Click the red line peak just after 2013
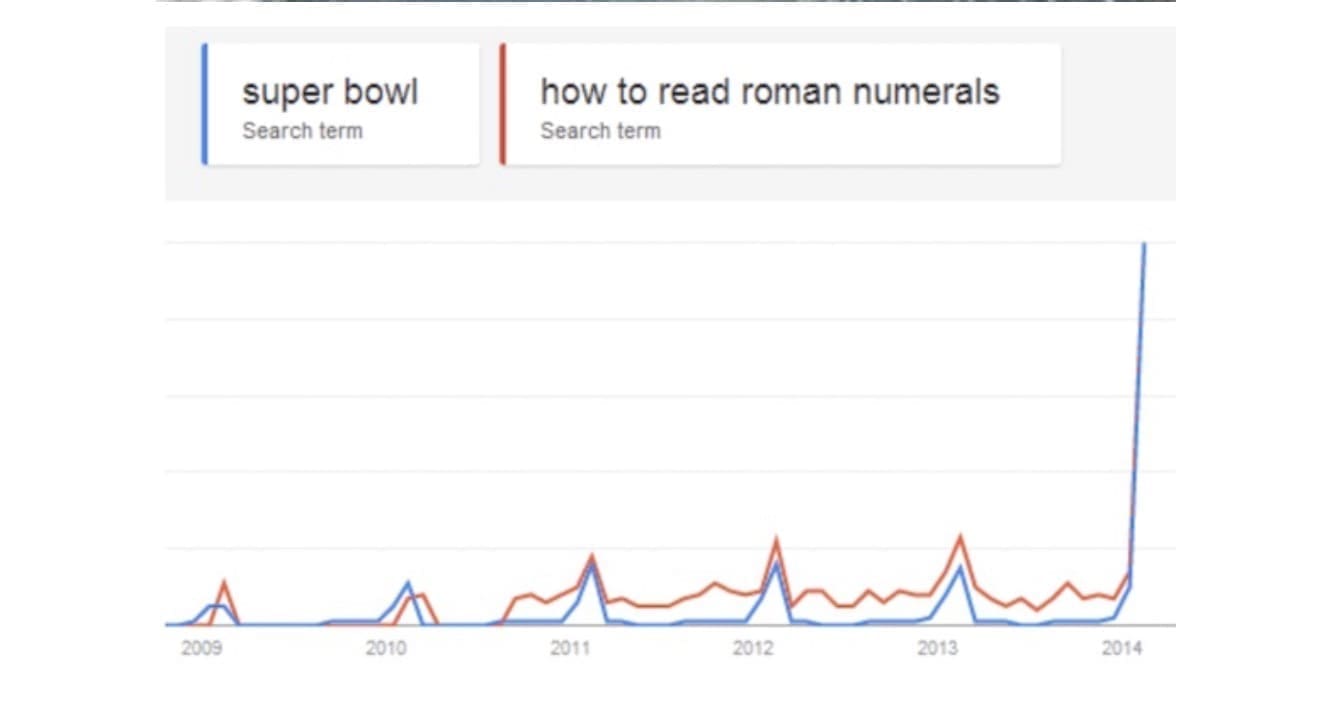The width and height of the screenshot is (1326, 702). click(x=960, y=538)
